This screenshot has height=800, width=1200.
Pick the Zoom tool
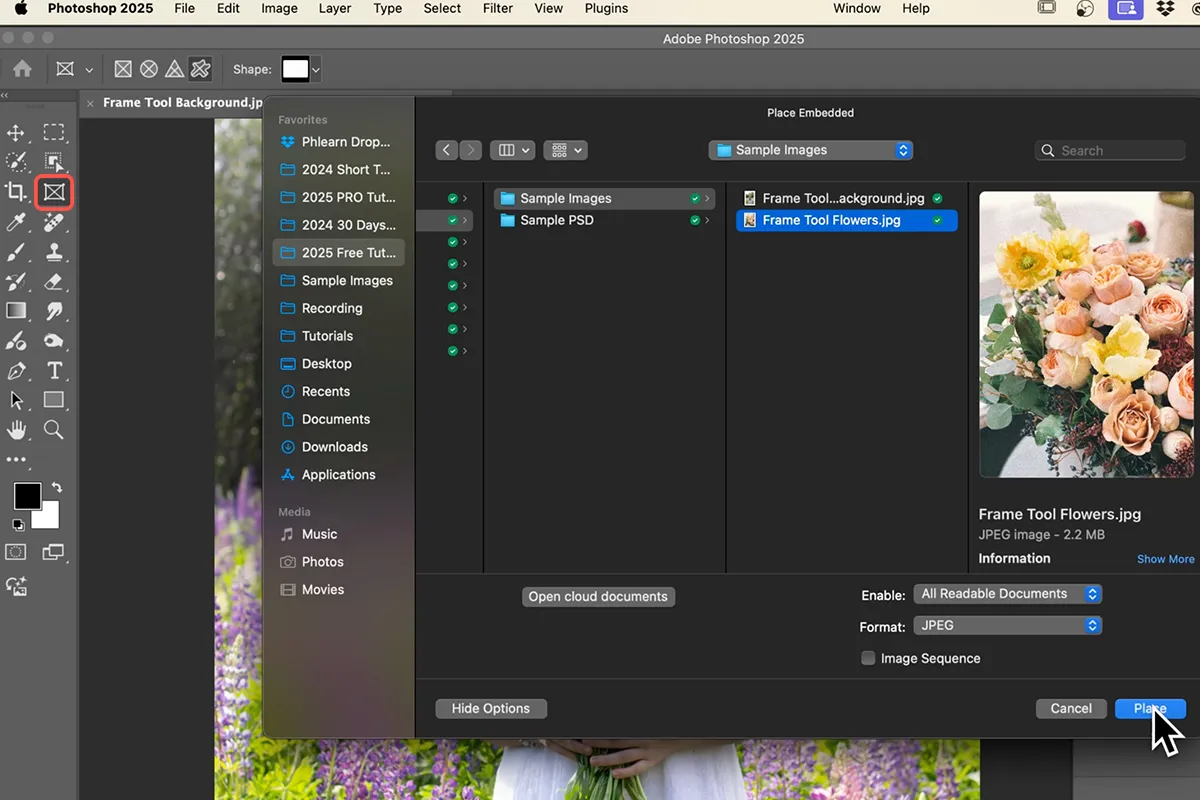[x=55, y=430]
